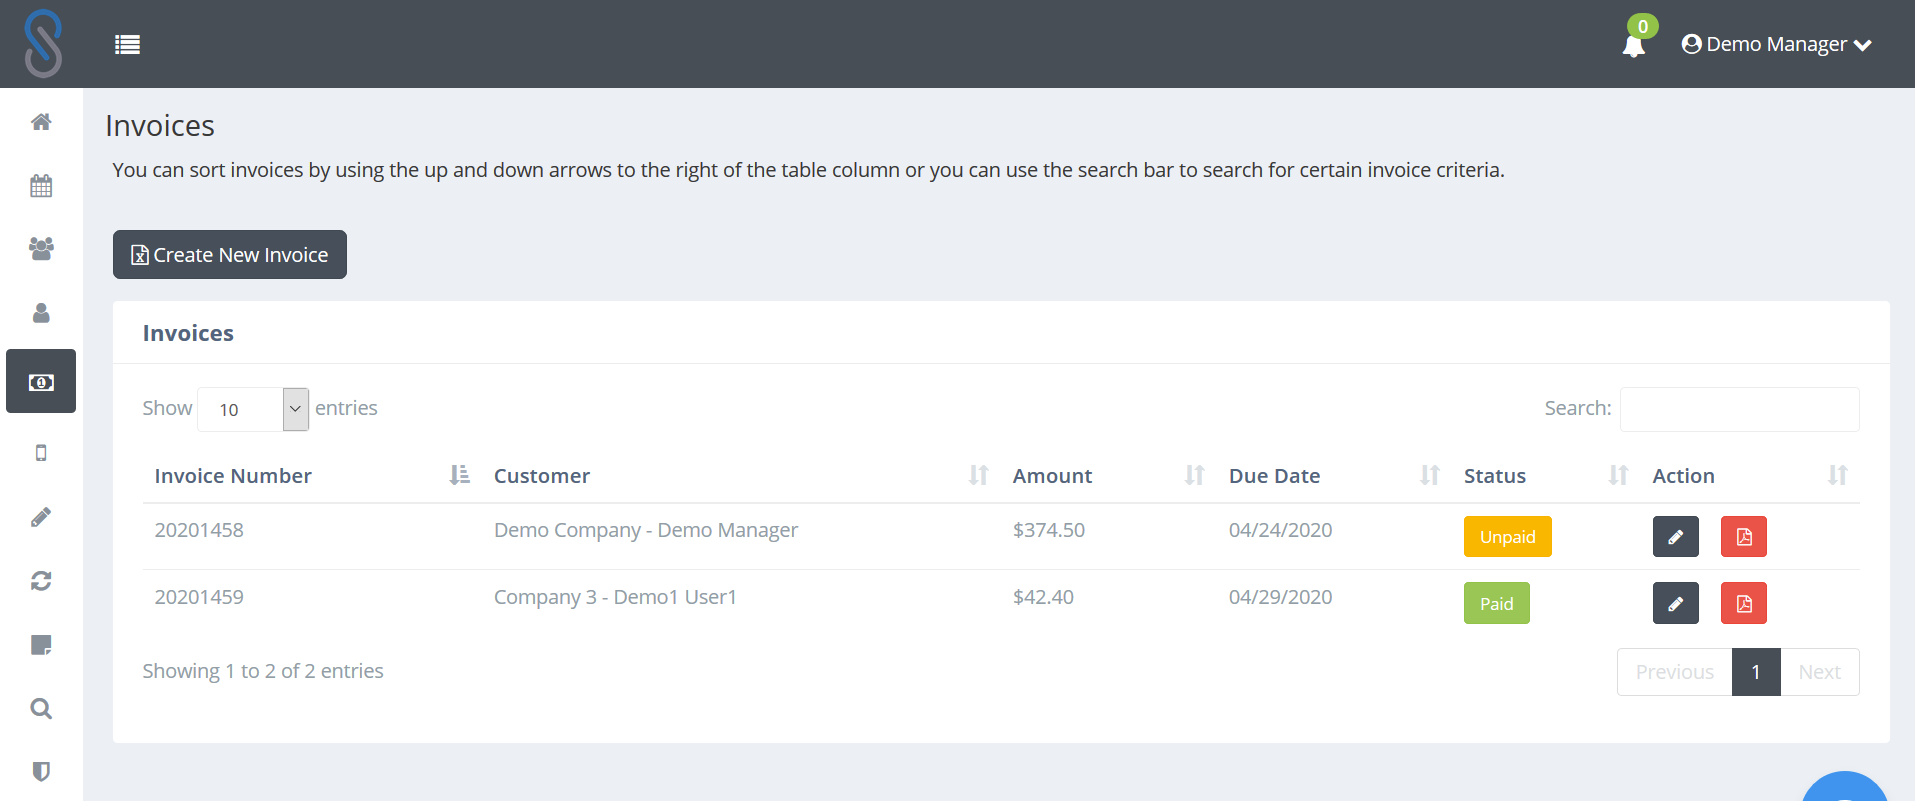Open the Show entries count dropdown
Screen dimensions: 1915x801
point(253,409)
